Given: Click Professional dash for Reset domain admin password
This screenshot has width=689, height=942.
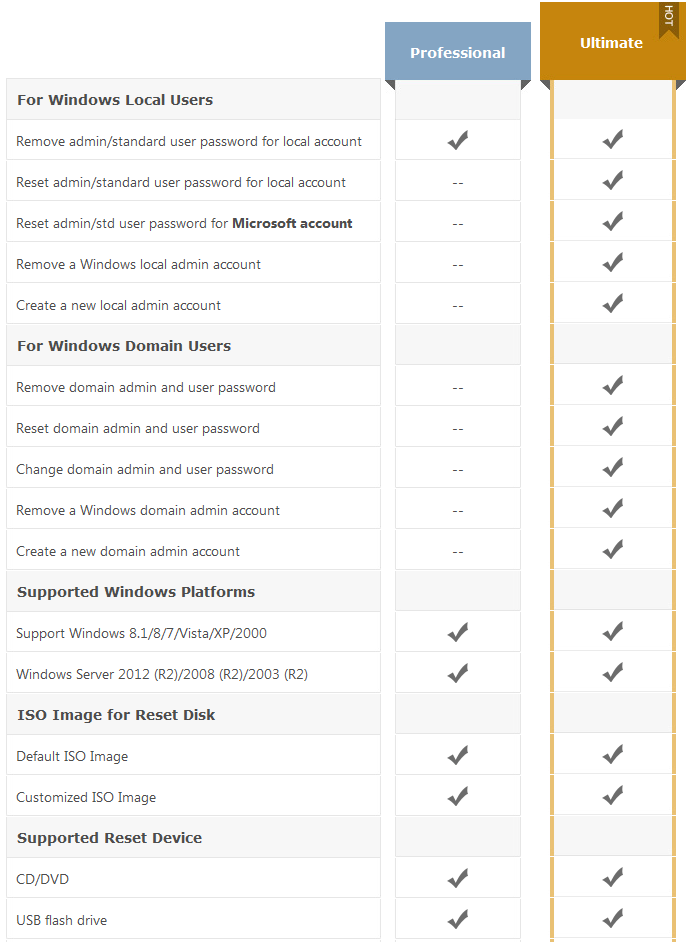Looking at the screenshot, I should pos(458,428).
